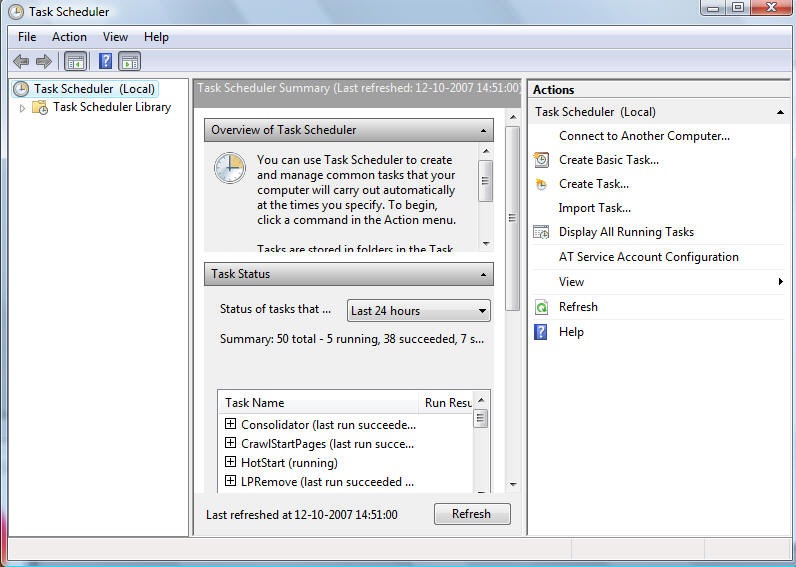Select Task Scheduler Library tree item

(x=112, y=107)
